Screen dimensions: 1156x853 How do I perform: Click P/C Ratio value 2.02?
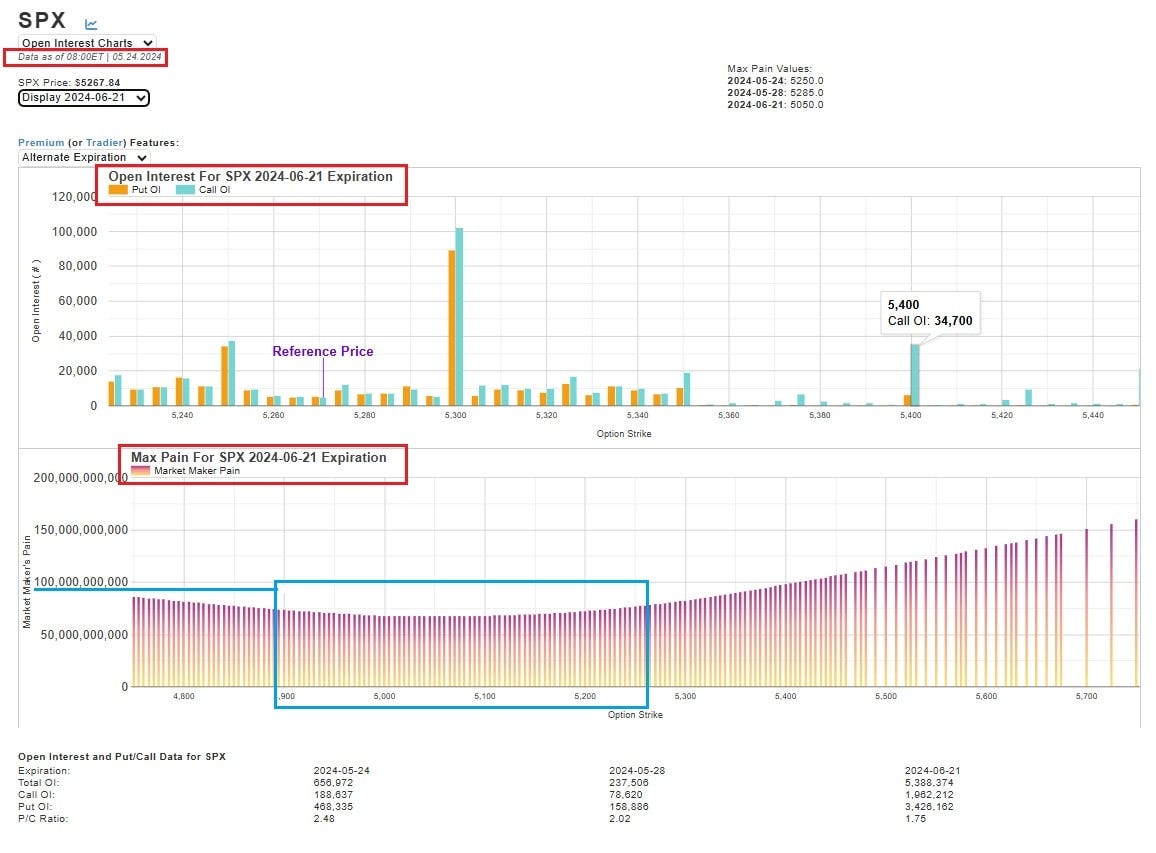[620, 818]
